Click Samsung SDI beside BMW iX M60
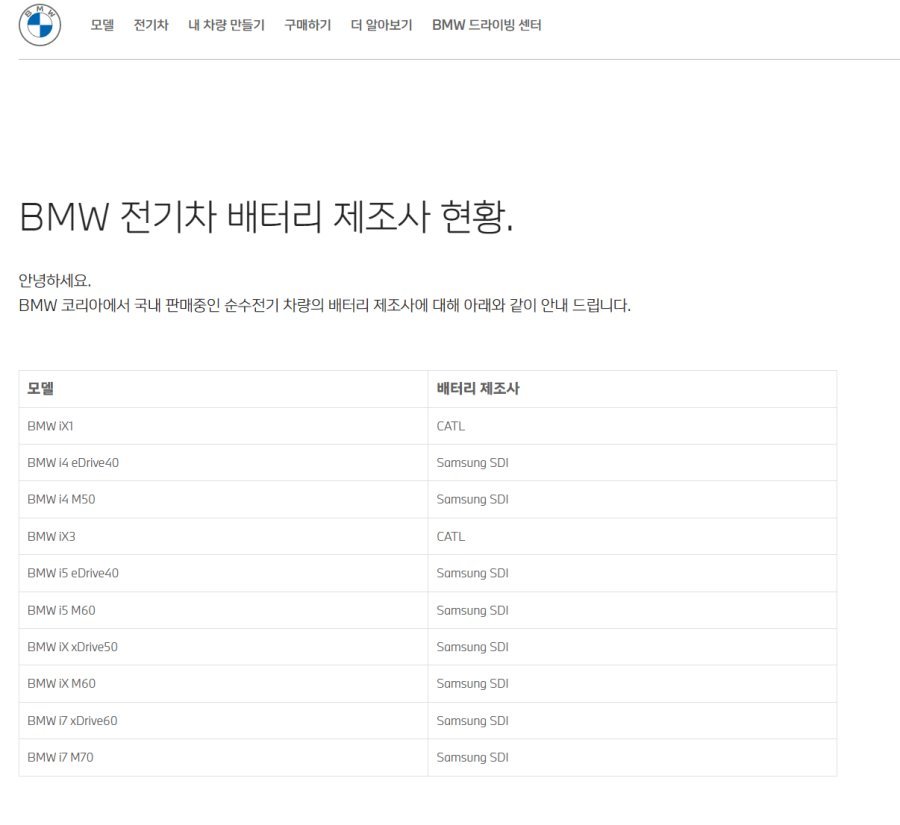This screenshot has width=900, height=825. pyautogui.click(x=472, y=683)
